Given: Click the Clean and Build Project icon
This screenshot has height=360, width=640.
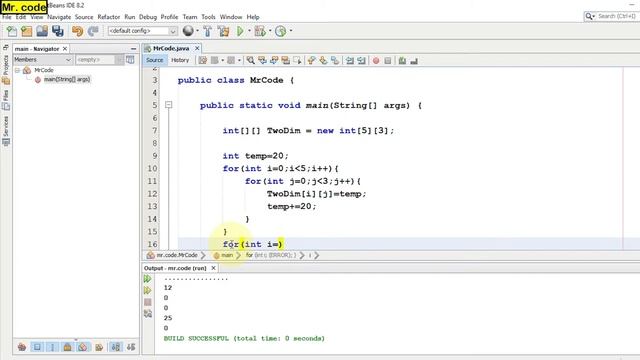Looking at the screenshot, I should click(223, 31).
